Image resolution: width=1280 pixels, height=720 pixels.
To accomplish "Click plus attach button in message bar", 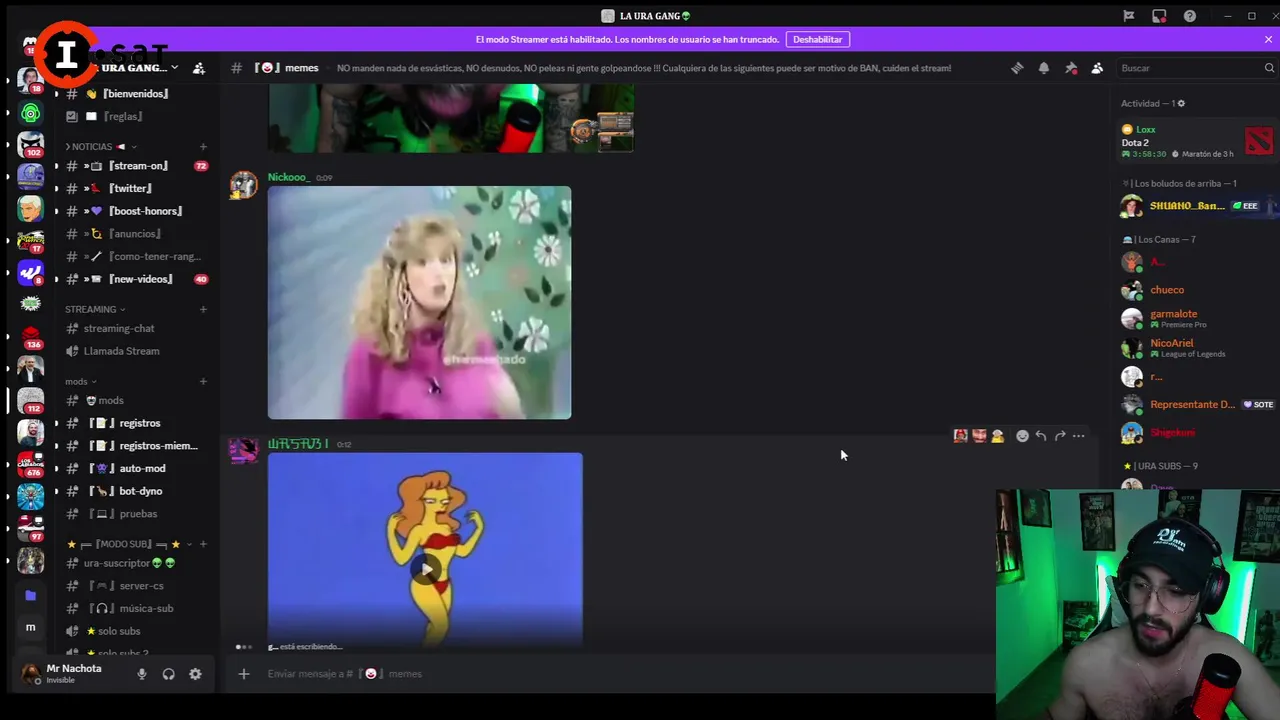I will (243, 674).
